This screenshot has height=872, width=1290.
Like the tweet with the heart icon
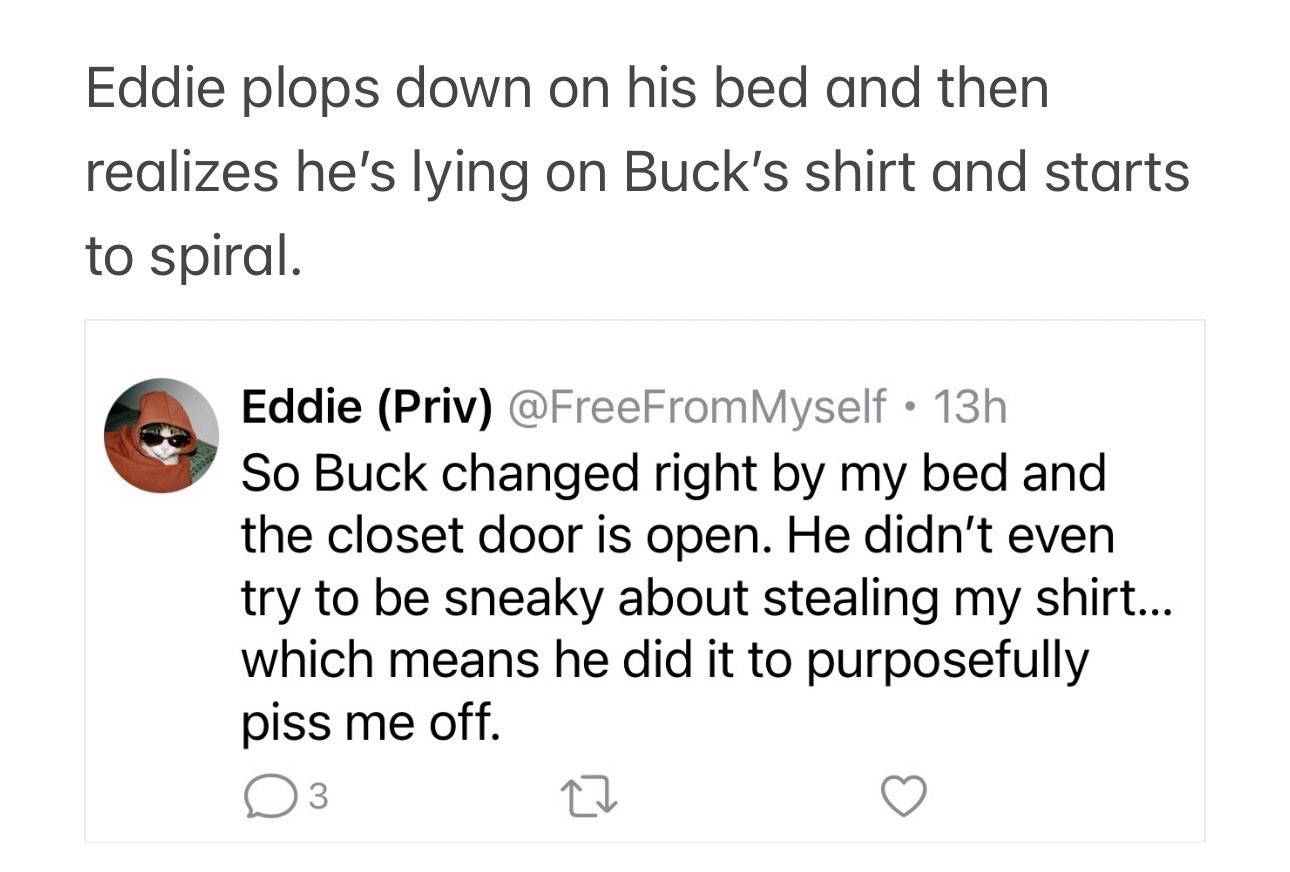903,797
